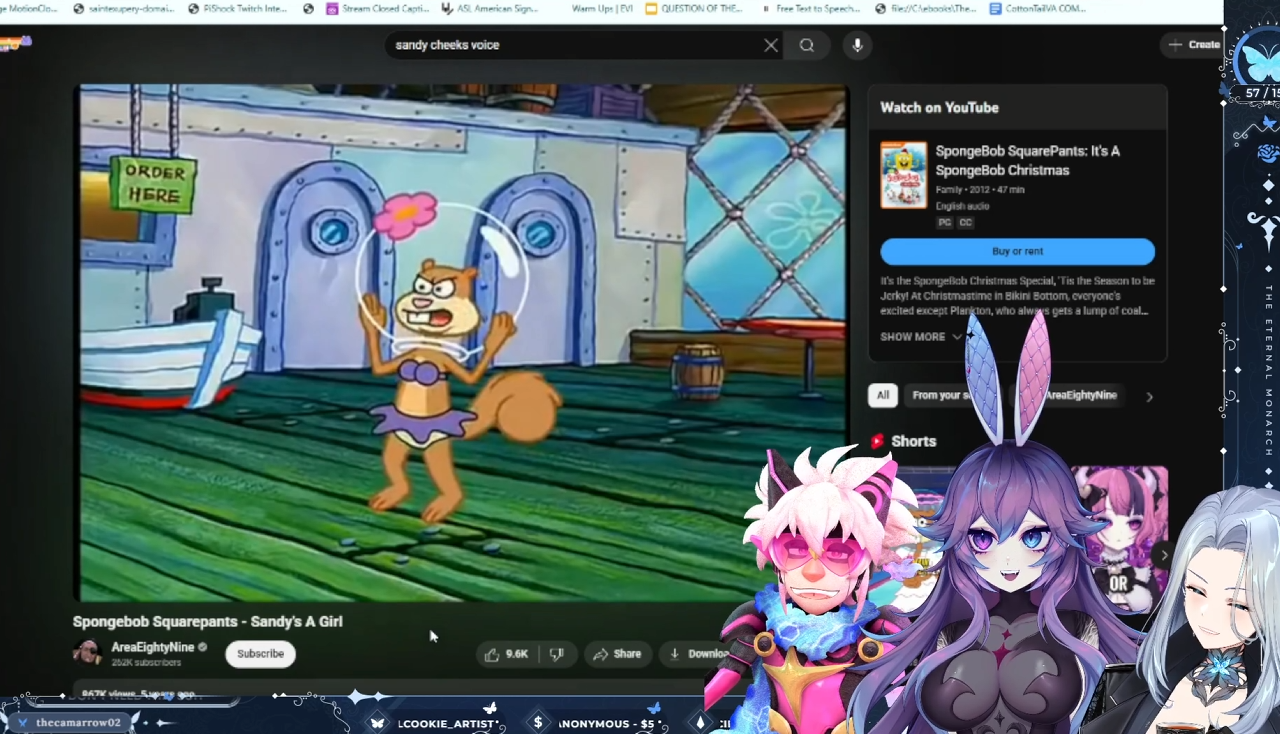The image size is (1280, 734).
Task: Open the PiShock Twitch Inte bookmark
Action: tap(238, 8)
